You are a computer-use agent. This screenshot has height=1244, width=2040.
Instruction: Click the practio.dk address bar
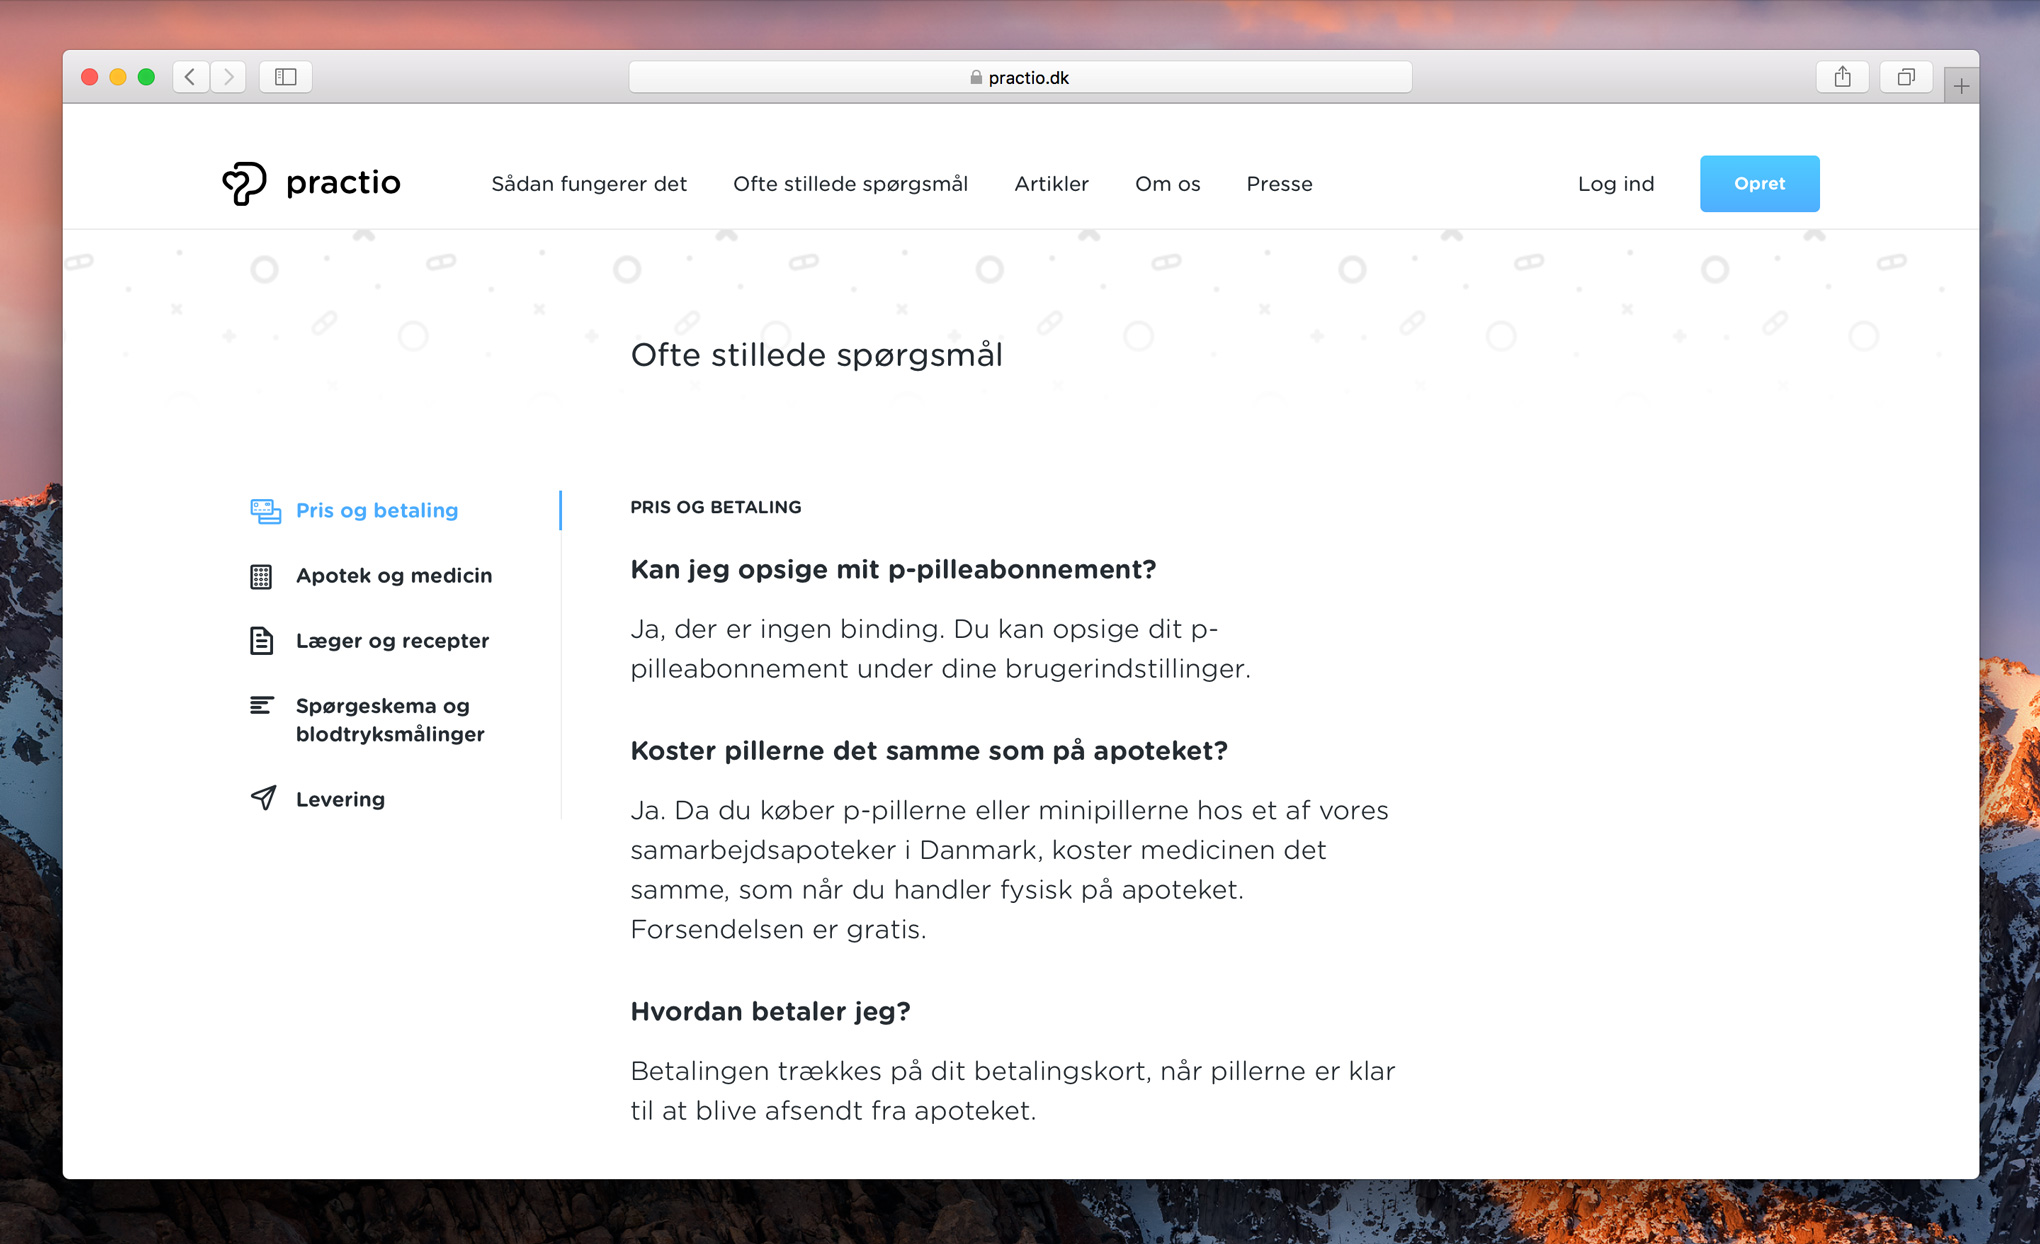[1020, 77]
